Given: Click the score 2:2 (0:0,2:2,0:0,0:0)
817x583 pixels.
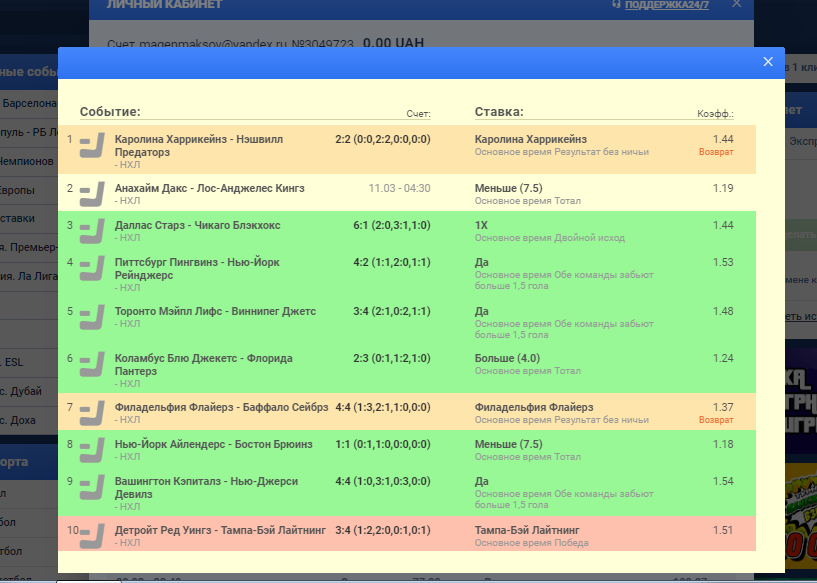Looking at the screenshot, I should [382, 139].
